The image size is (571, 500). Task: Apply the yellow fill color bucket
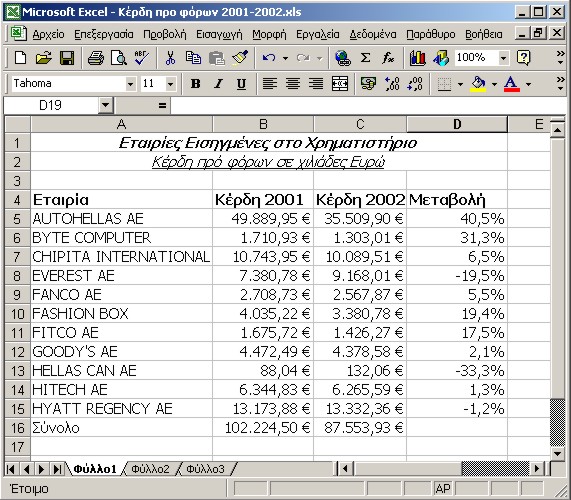[x=479, y=84]
